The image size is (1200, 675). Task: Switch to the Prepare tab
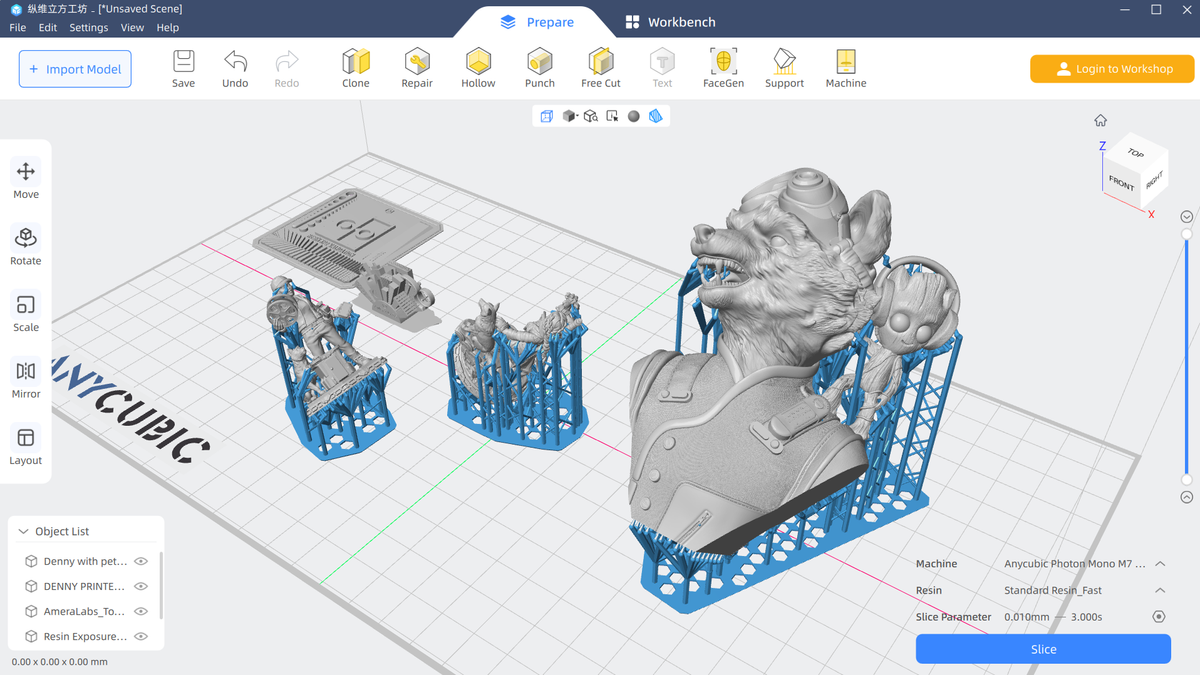537,22
